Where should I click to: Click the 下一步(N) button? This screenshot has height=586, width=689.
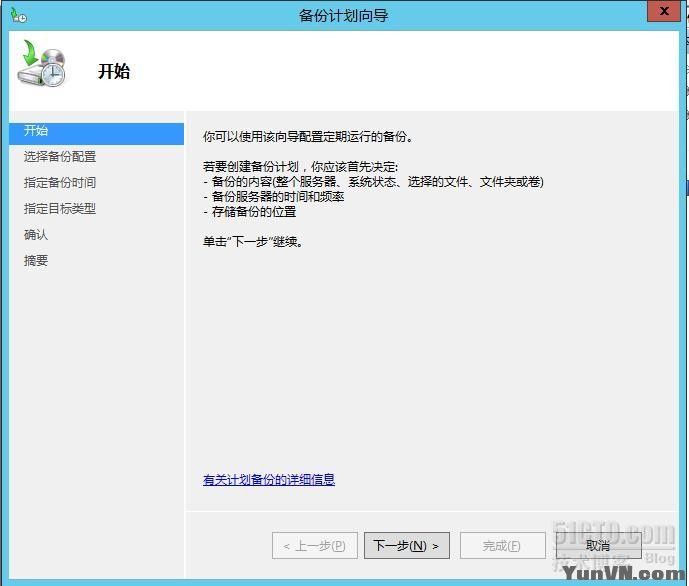[x=406, y=546]
